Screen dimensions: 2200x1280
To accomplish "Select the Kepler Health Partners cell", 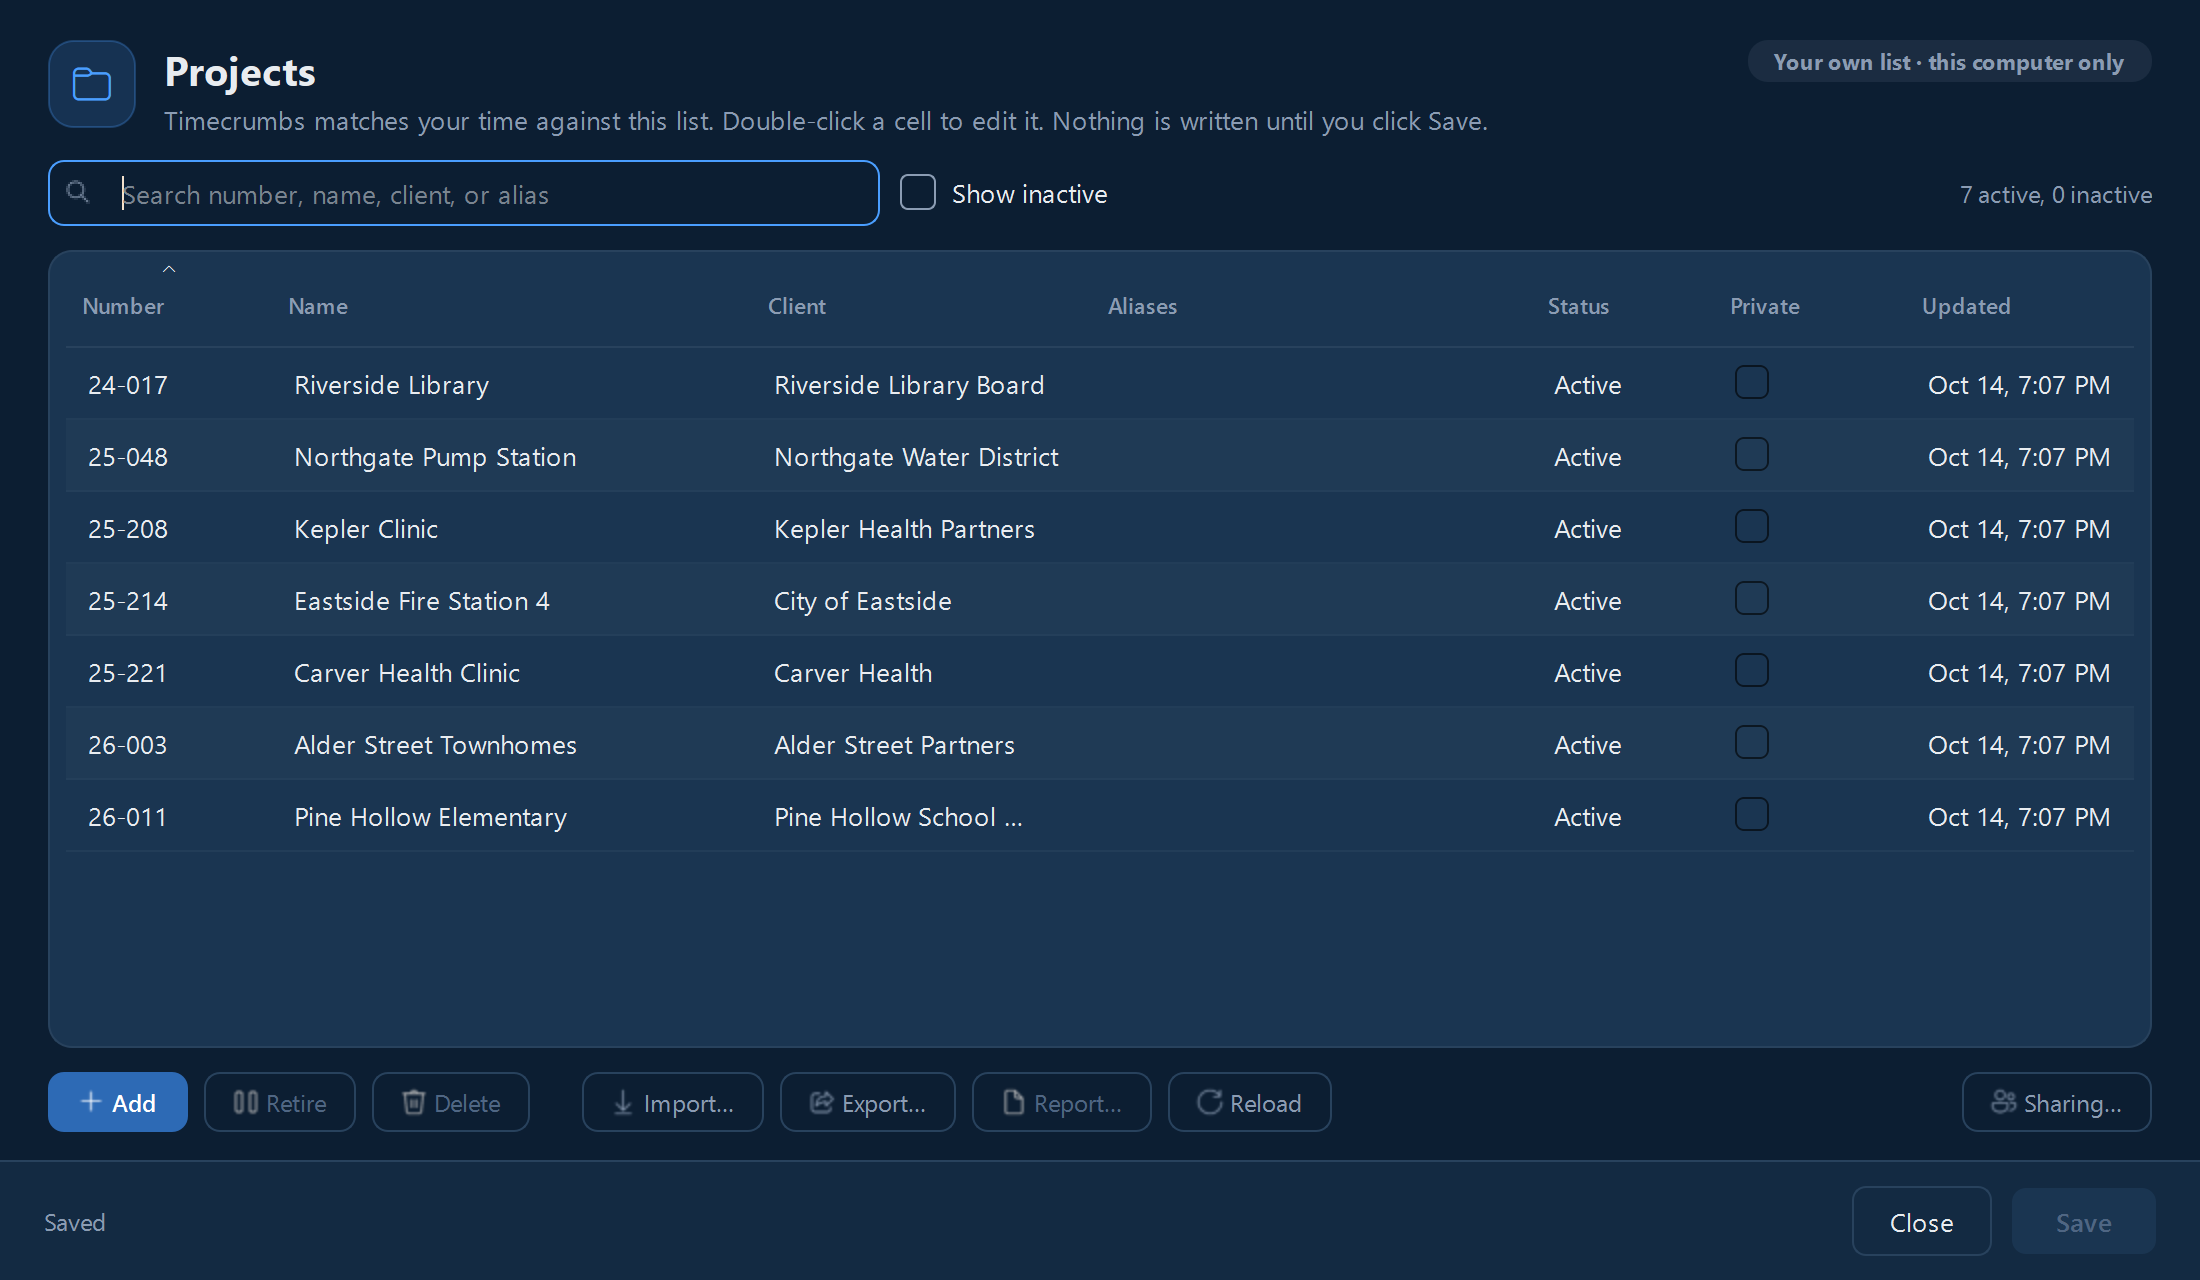I will (904, 530).
